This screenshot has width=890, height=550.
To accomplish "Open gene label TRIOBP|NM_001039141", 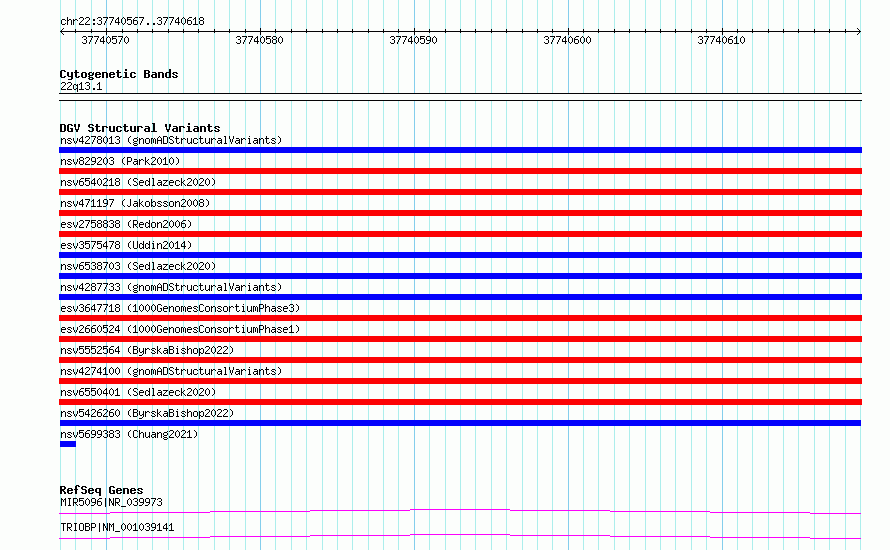I will point(117,527).
